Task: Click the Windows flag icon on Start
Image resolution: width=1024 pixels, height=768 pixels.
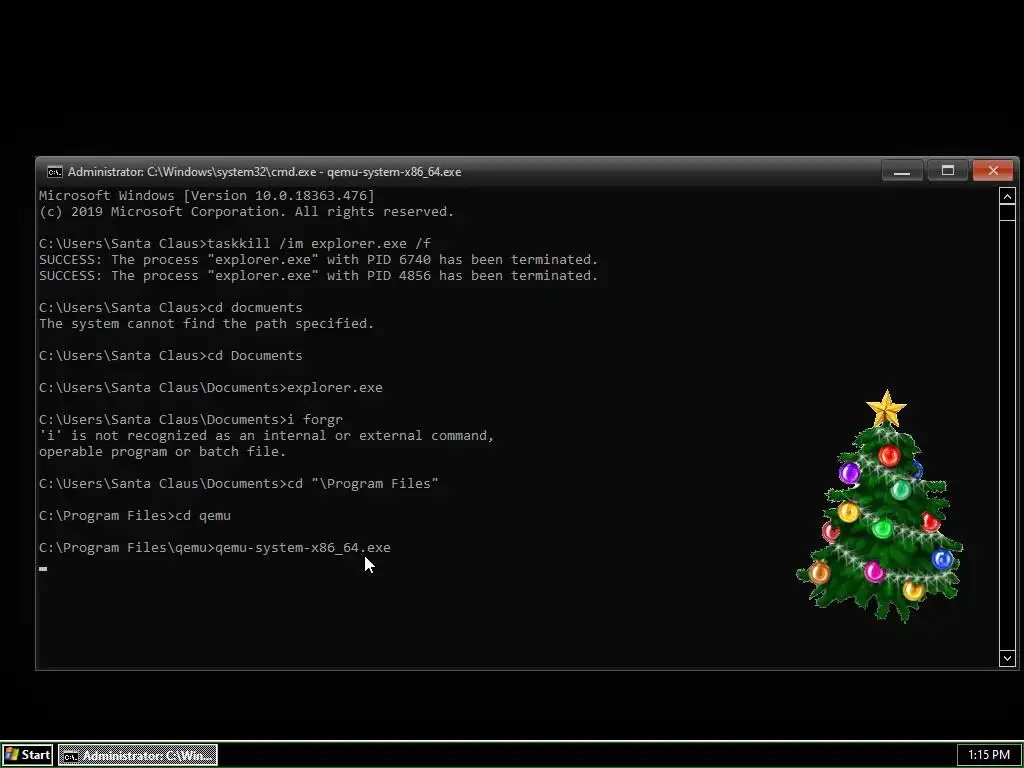Action: click(12, 755)
